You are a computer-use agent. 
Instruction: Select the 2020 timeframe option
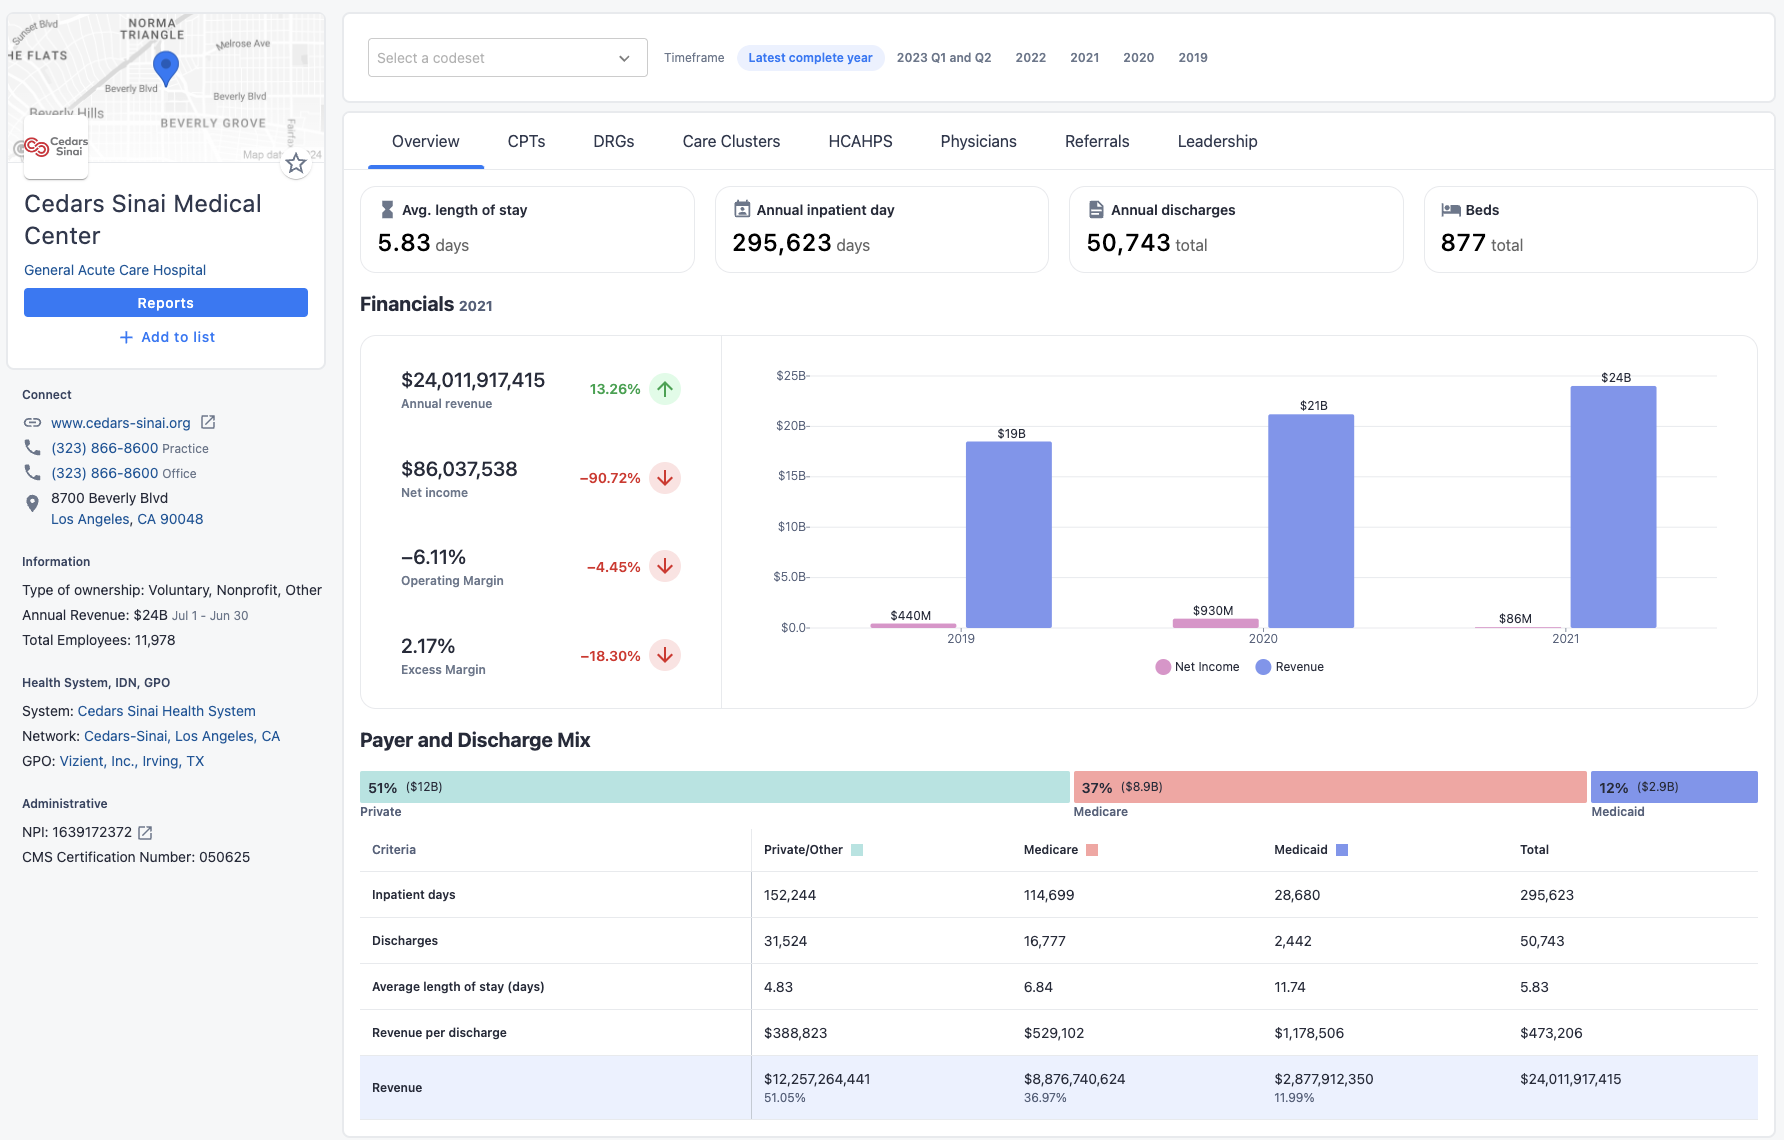point(1139,58)
